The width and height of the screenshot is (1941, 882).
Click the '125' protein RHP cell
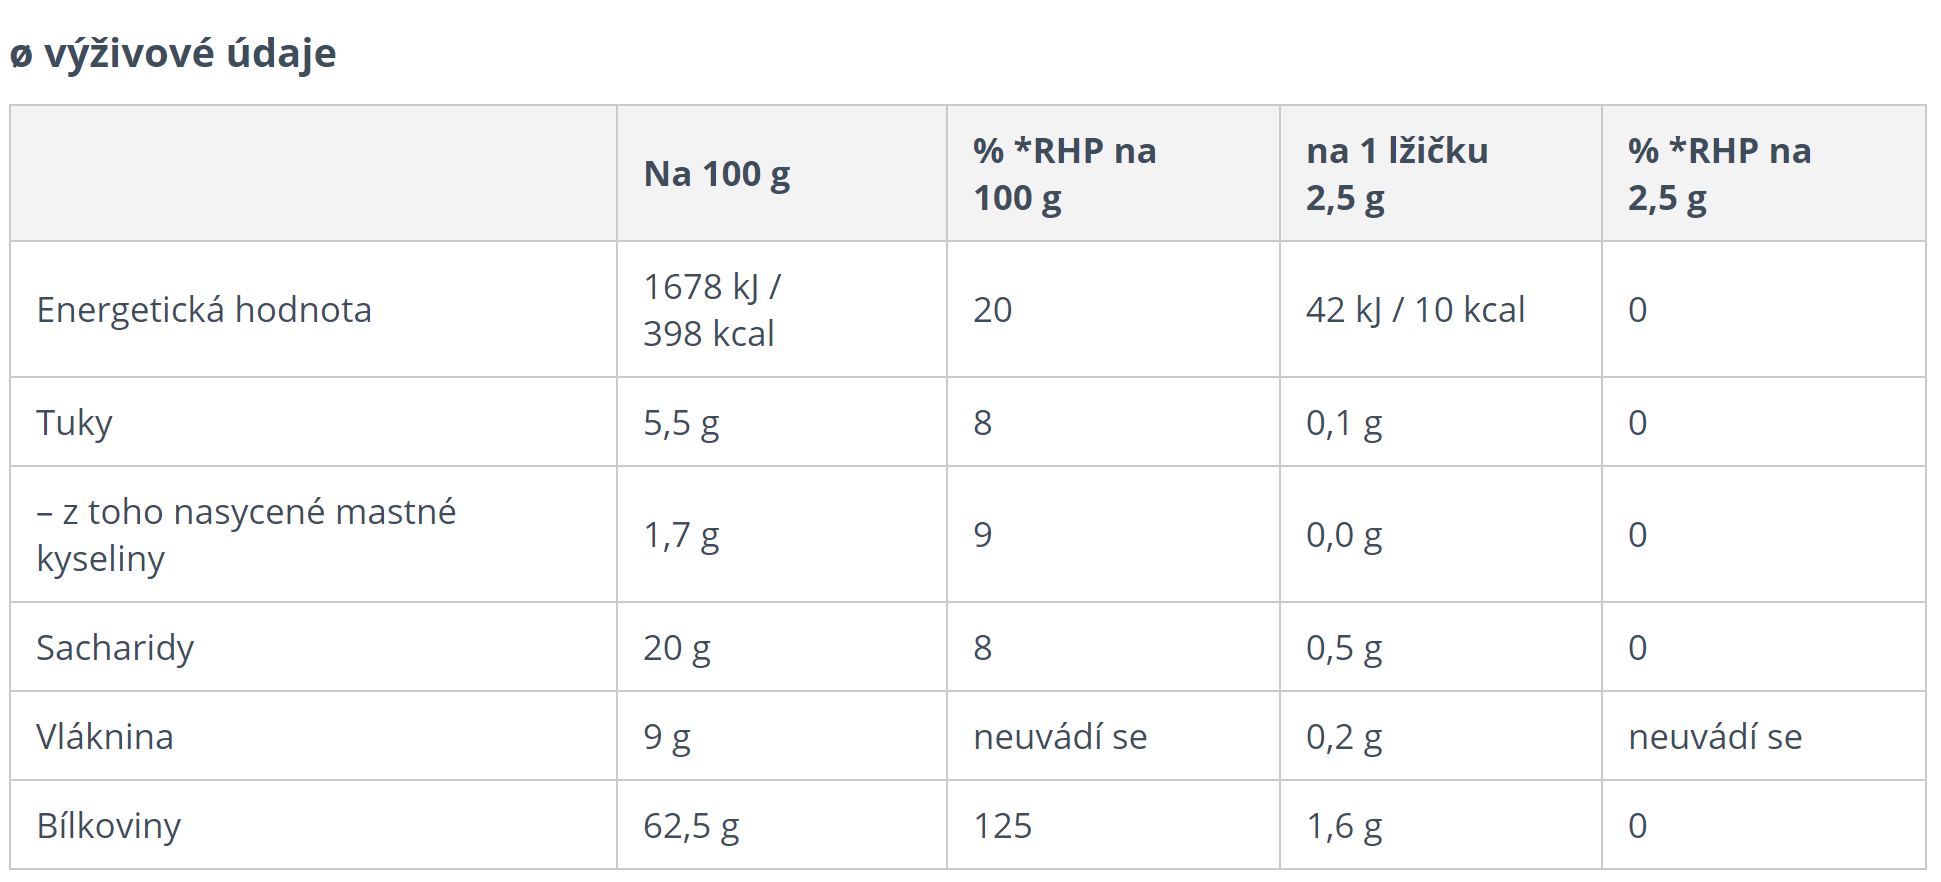(1002, 826)
